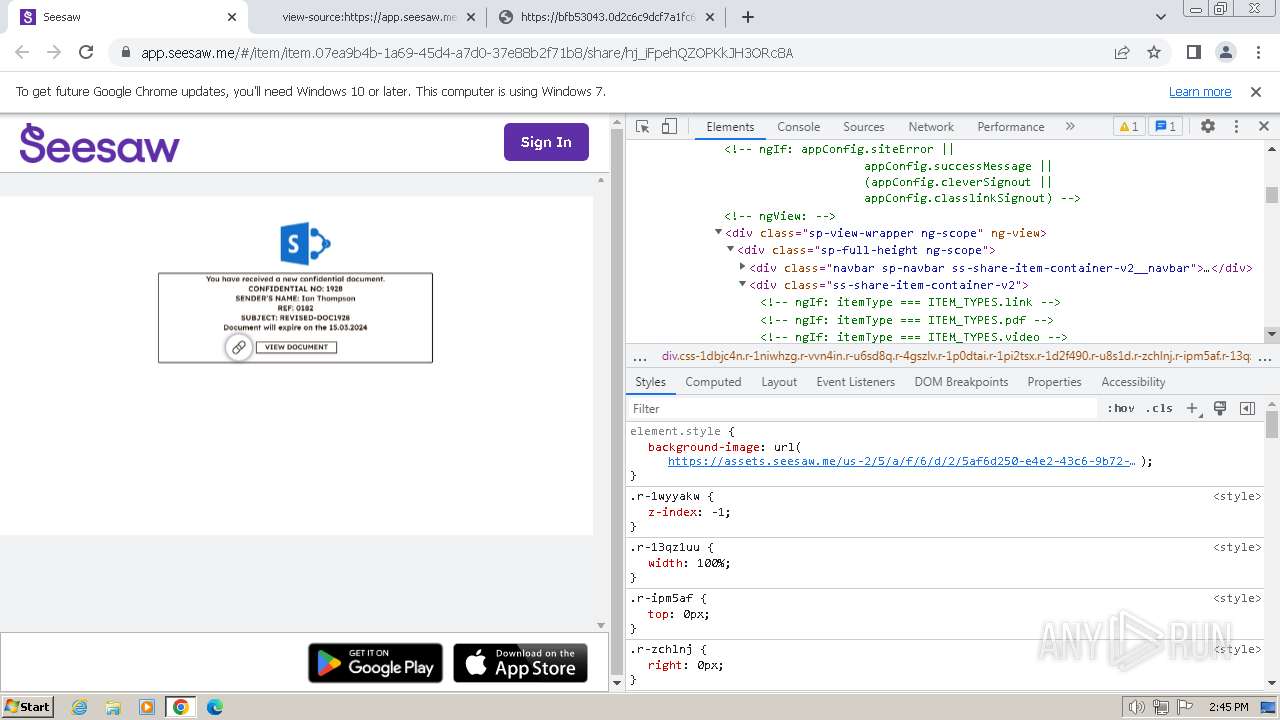This screenshot has height=720, width=1280.
Task: Switch to the Console tab
Action: coord(798,127)
